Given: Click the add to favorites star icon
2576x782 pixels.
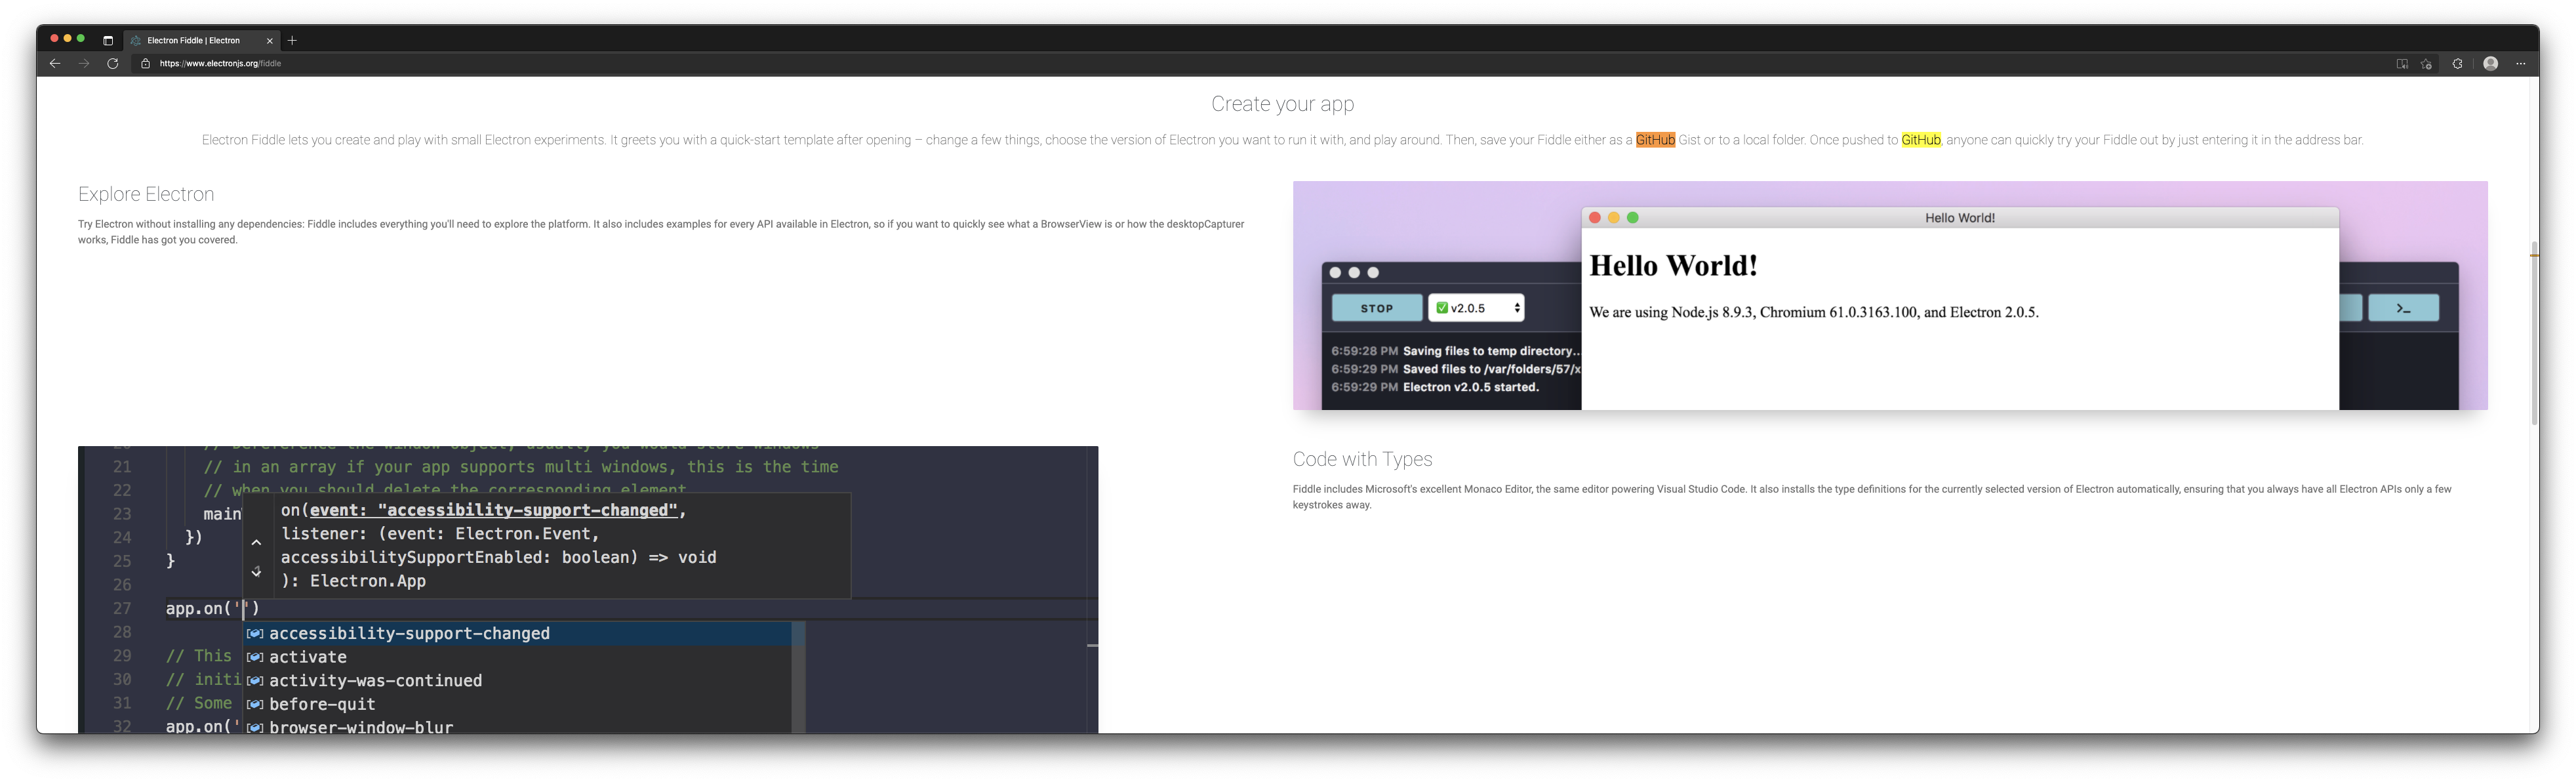Looking at the screenshot, I should 2425,63.
